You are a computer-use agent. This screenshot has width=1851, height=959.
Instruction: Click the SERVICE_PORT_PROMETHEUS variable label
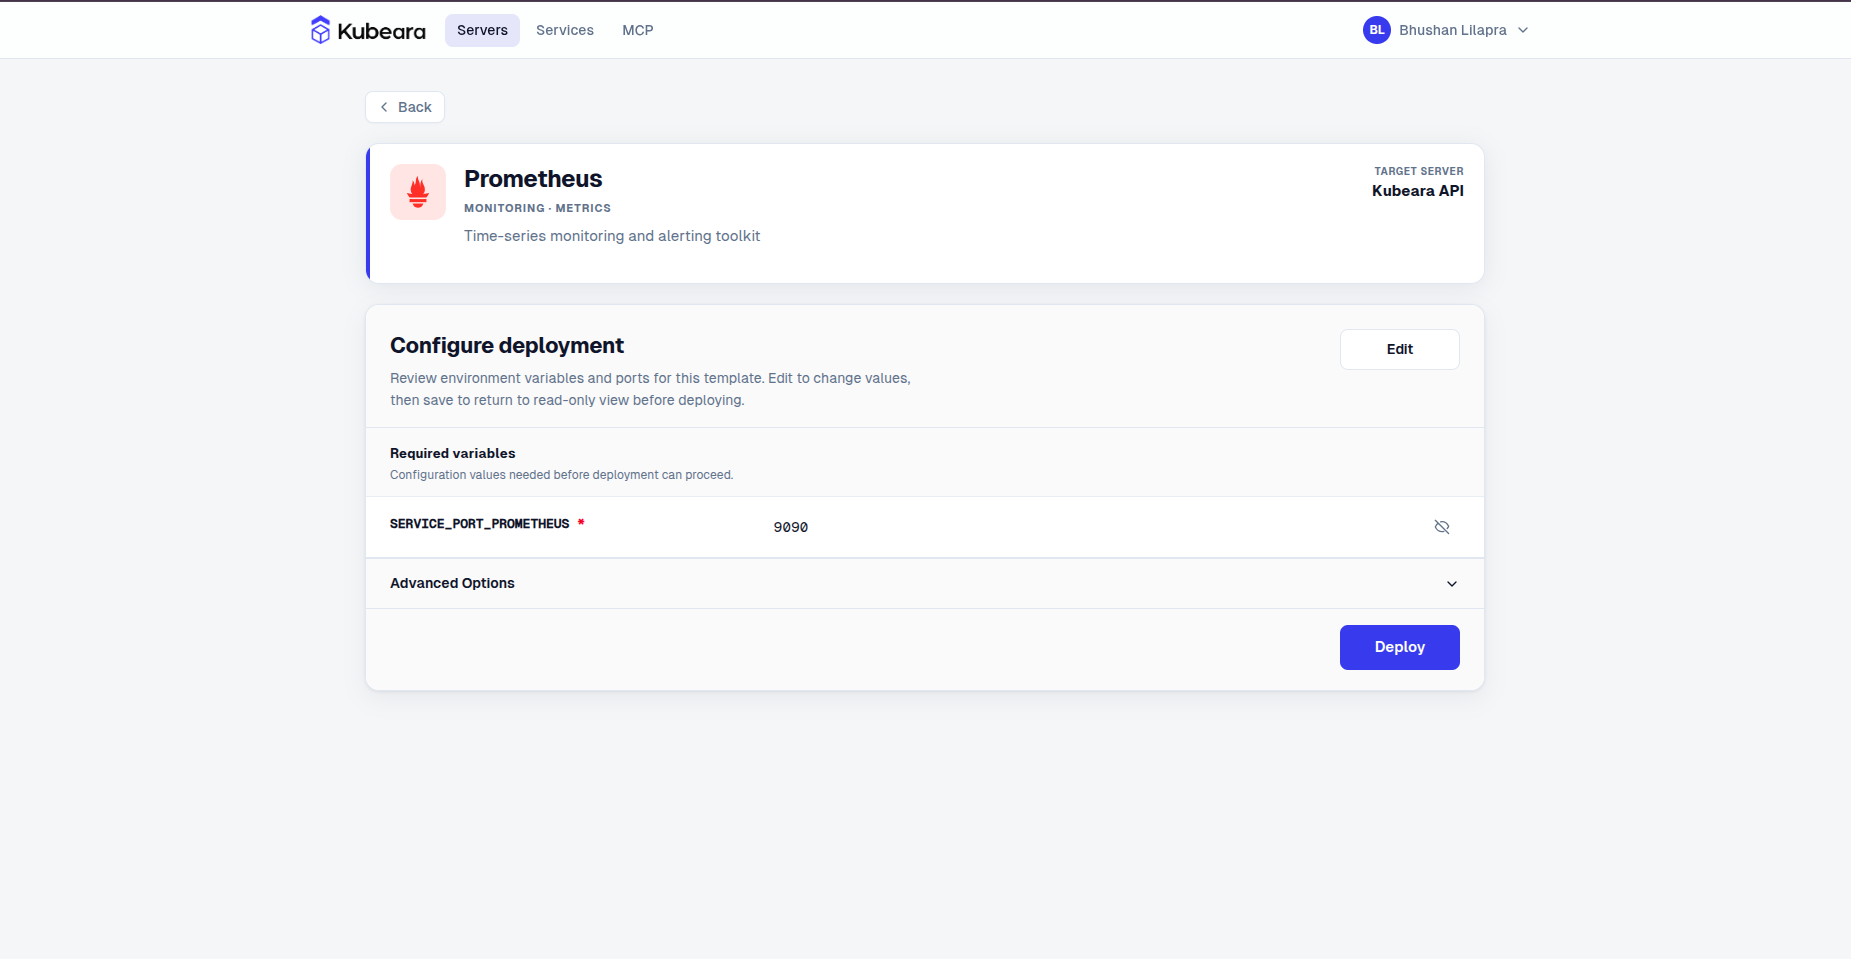click(480, 524)
